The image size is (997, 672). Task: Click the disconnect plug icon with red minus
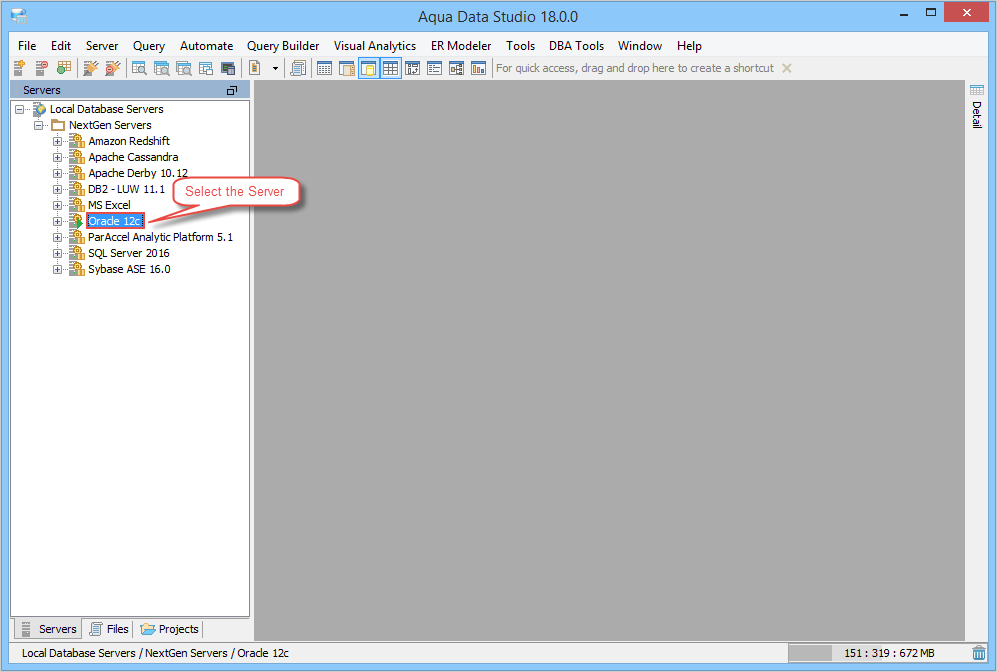(x=113, y=68)
